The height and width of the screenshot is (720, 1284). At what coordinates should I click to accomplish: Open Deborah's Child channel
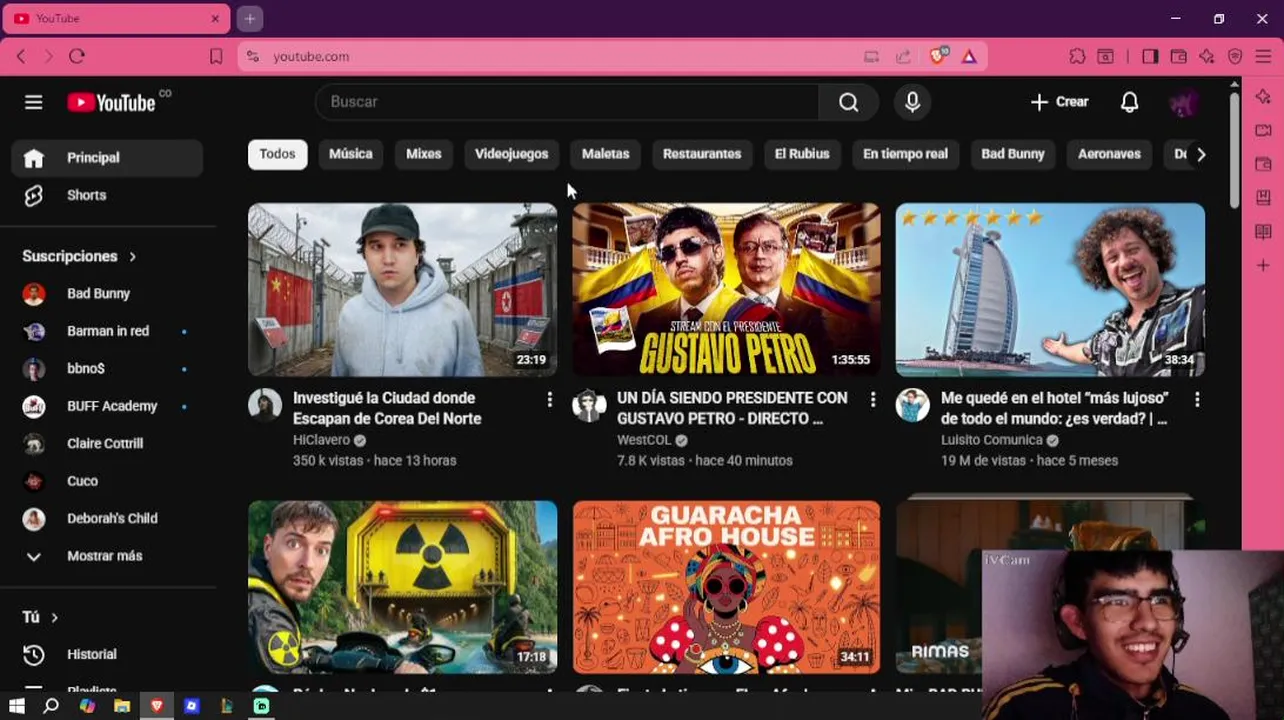(107, 519)
